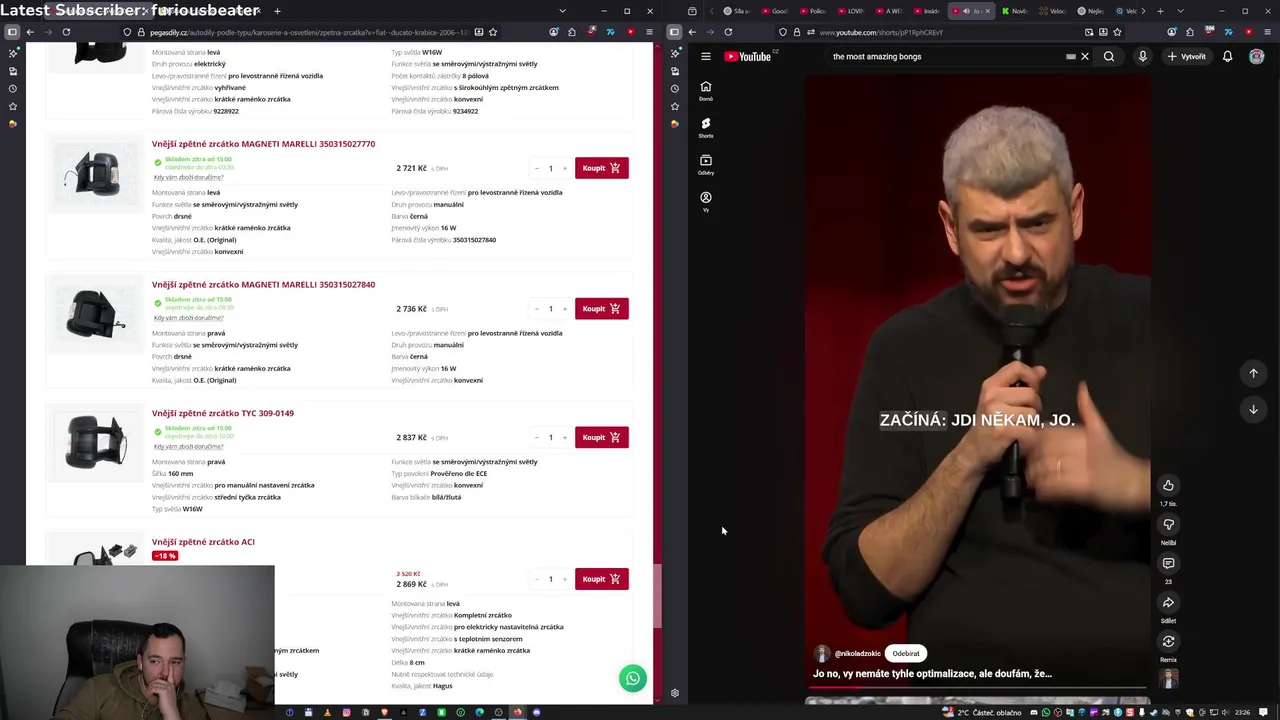Switch to the Inside tab in the right browser
The image size is (1280, 720).
coord(926,11)
